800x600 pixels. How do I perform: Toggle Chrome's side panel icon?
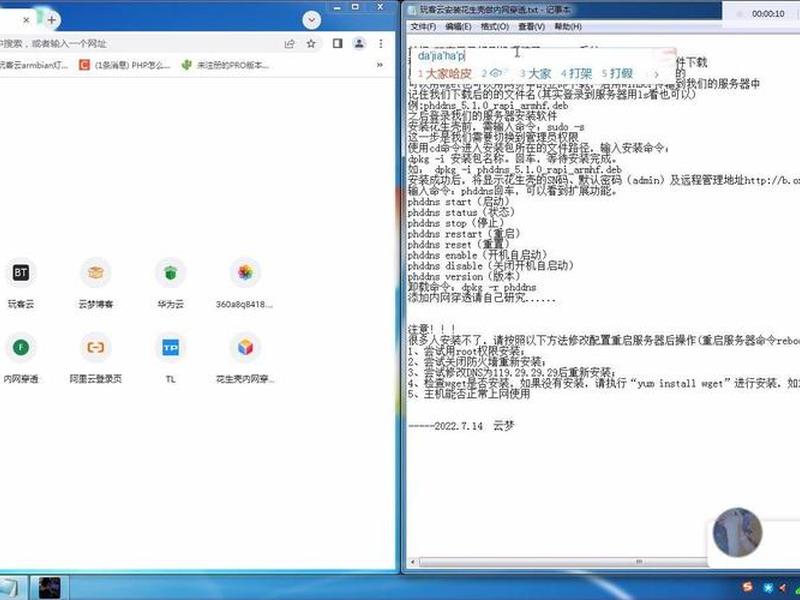tap(337, 44)
